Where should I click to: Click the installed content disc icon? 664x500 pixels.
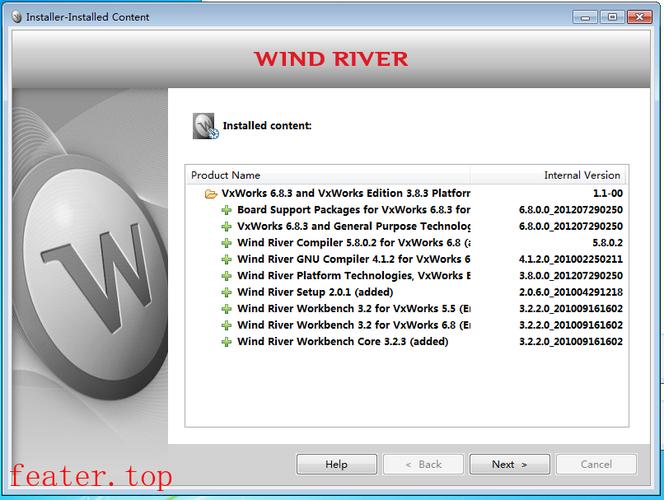[205, 126]
